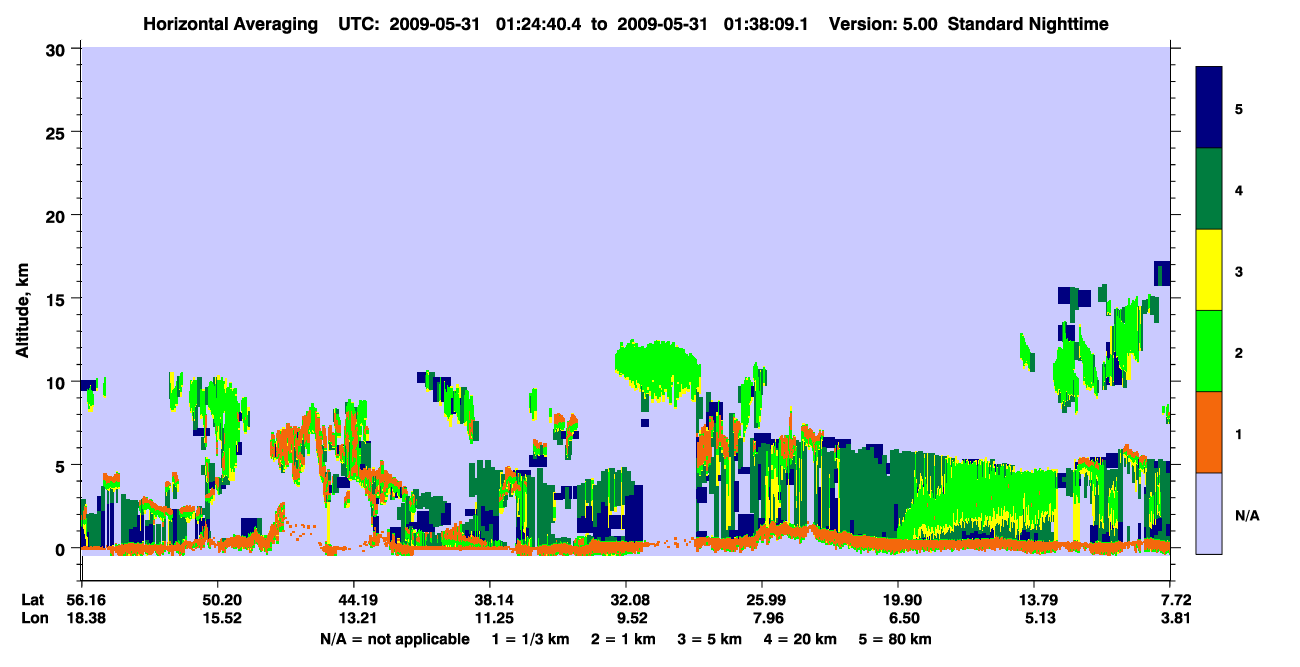Click the y-axis tick label 25
1300x667 pixels.
tap(57, 132)
